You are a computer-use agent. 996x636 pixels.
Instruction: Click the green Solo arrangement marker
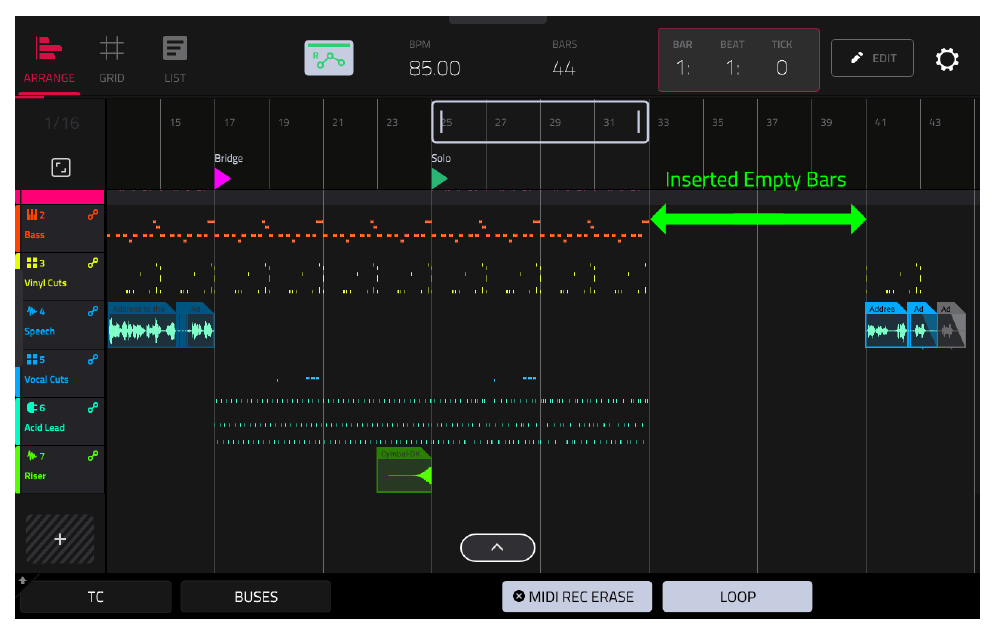(x=440, y=179)
